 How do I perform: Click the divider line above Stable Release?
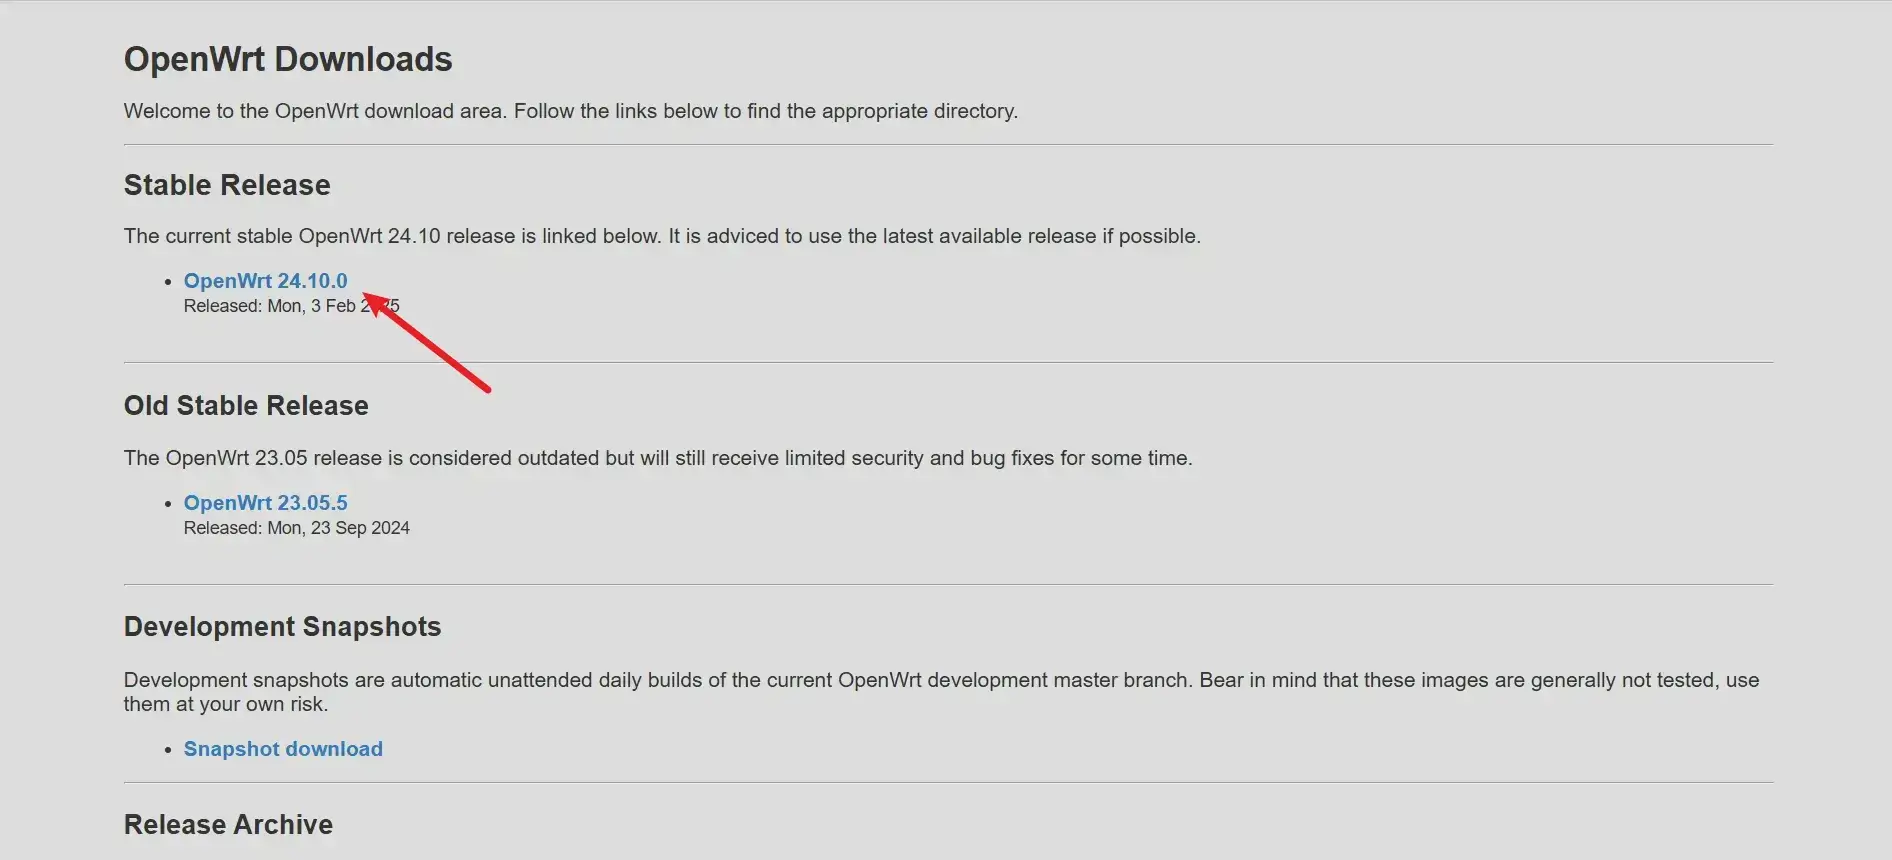tap(948, 145)
